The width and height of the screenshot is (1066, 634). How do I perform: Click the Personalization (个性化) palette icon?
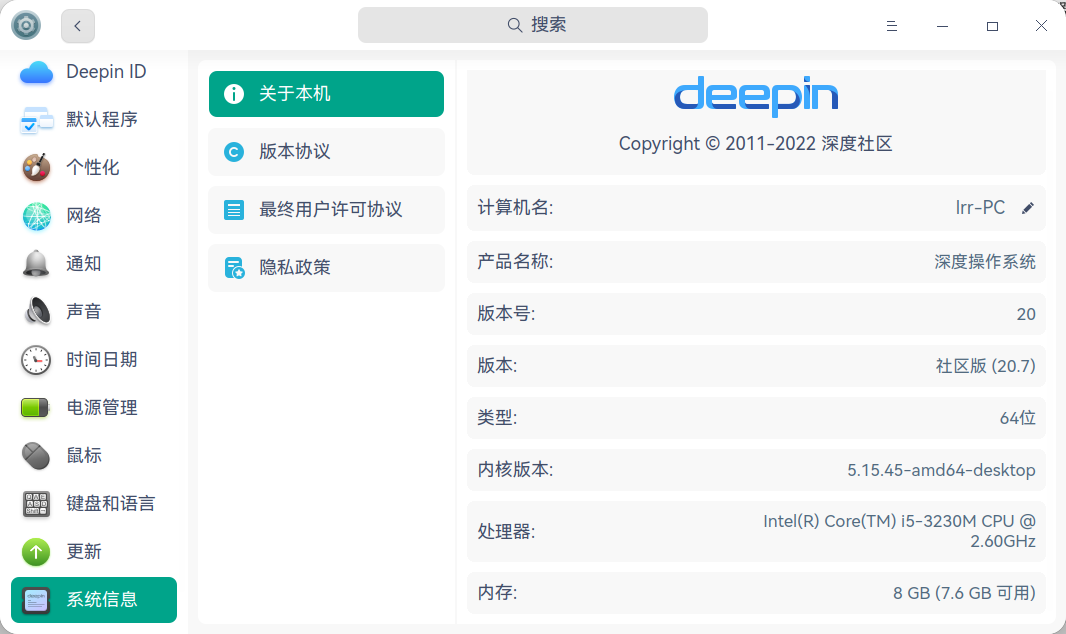(36, 168)
